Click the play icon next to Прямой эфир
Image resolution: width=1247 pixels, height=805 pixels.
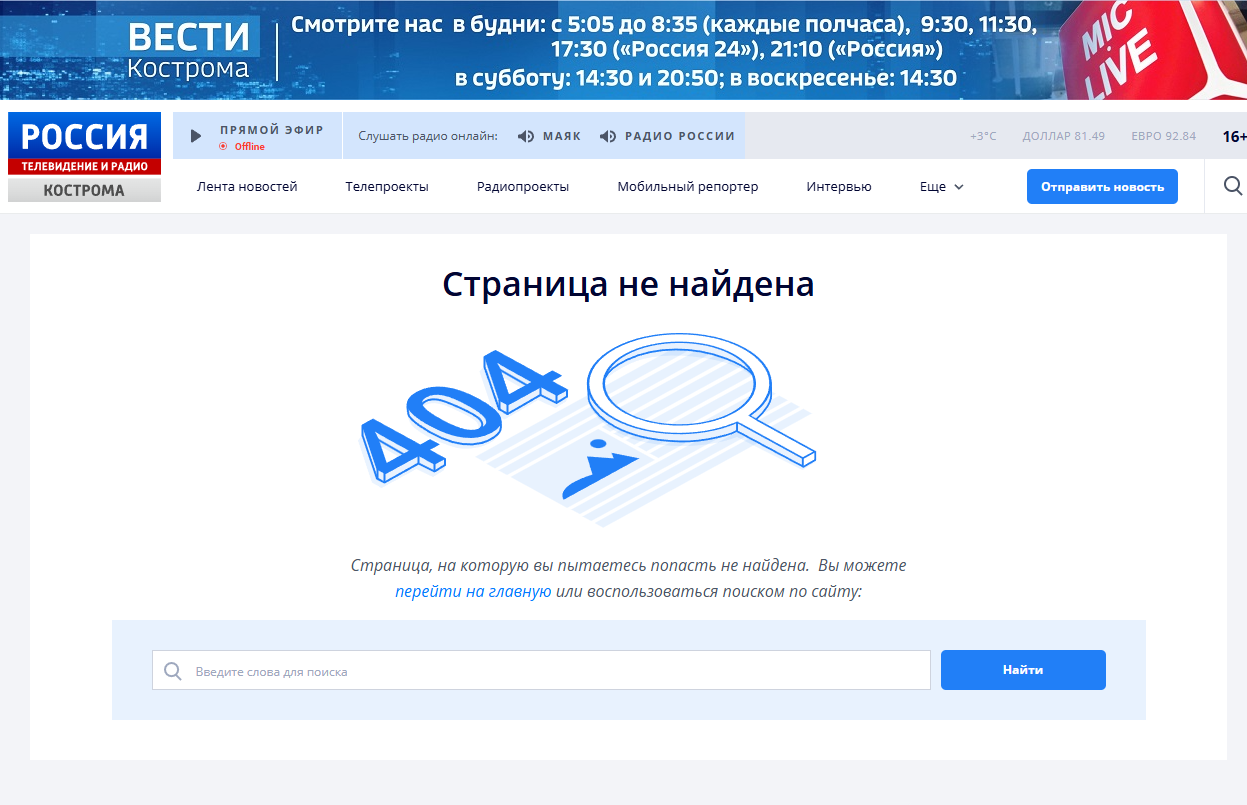196,136
